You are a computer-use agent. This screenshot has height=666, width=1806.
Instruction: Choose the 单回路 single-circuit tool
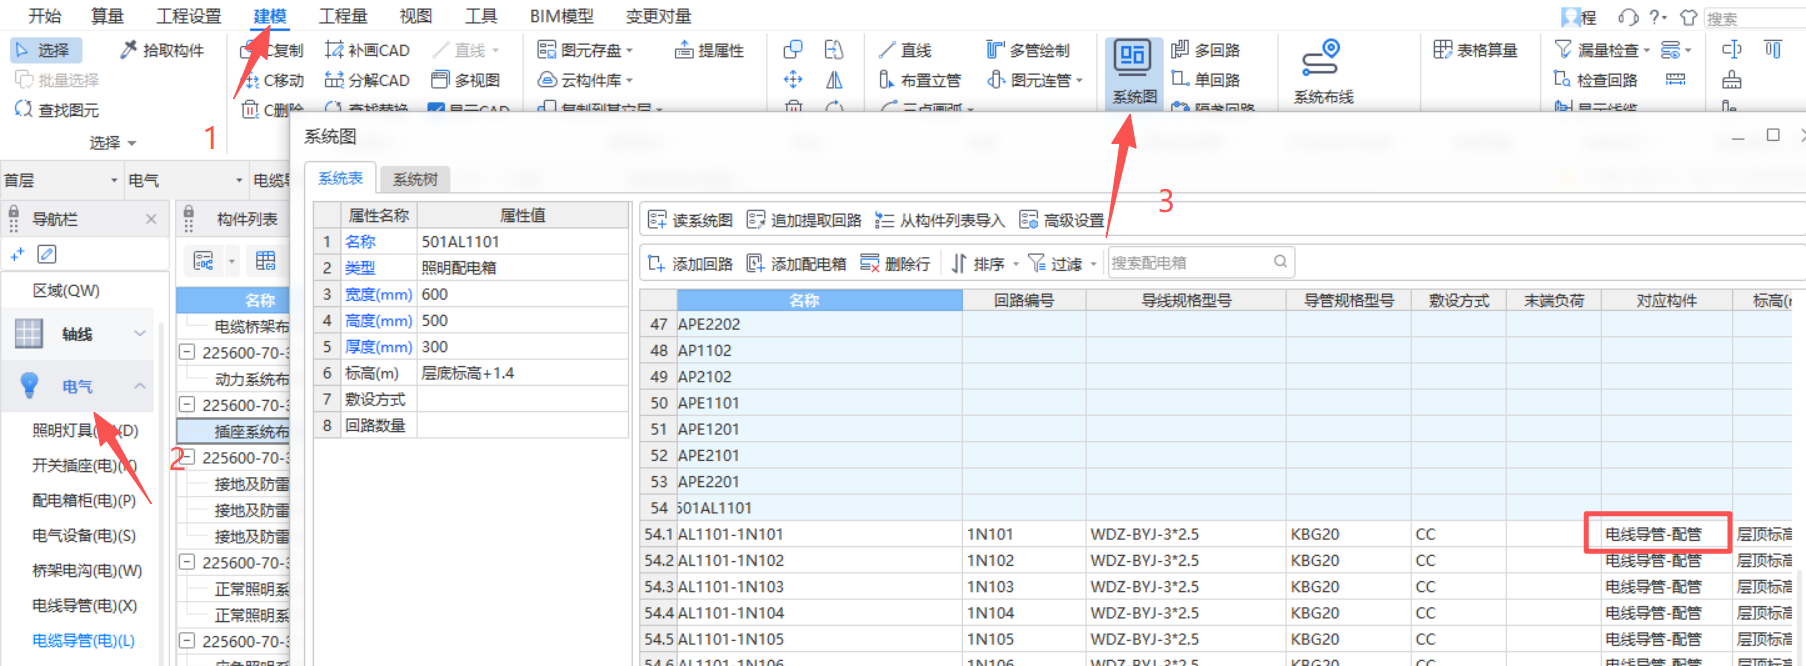pyautogui.click(x=1206, y=79)
